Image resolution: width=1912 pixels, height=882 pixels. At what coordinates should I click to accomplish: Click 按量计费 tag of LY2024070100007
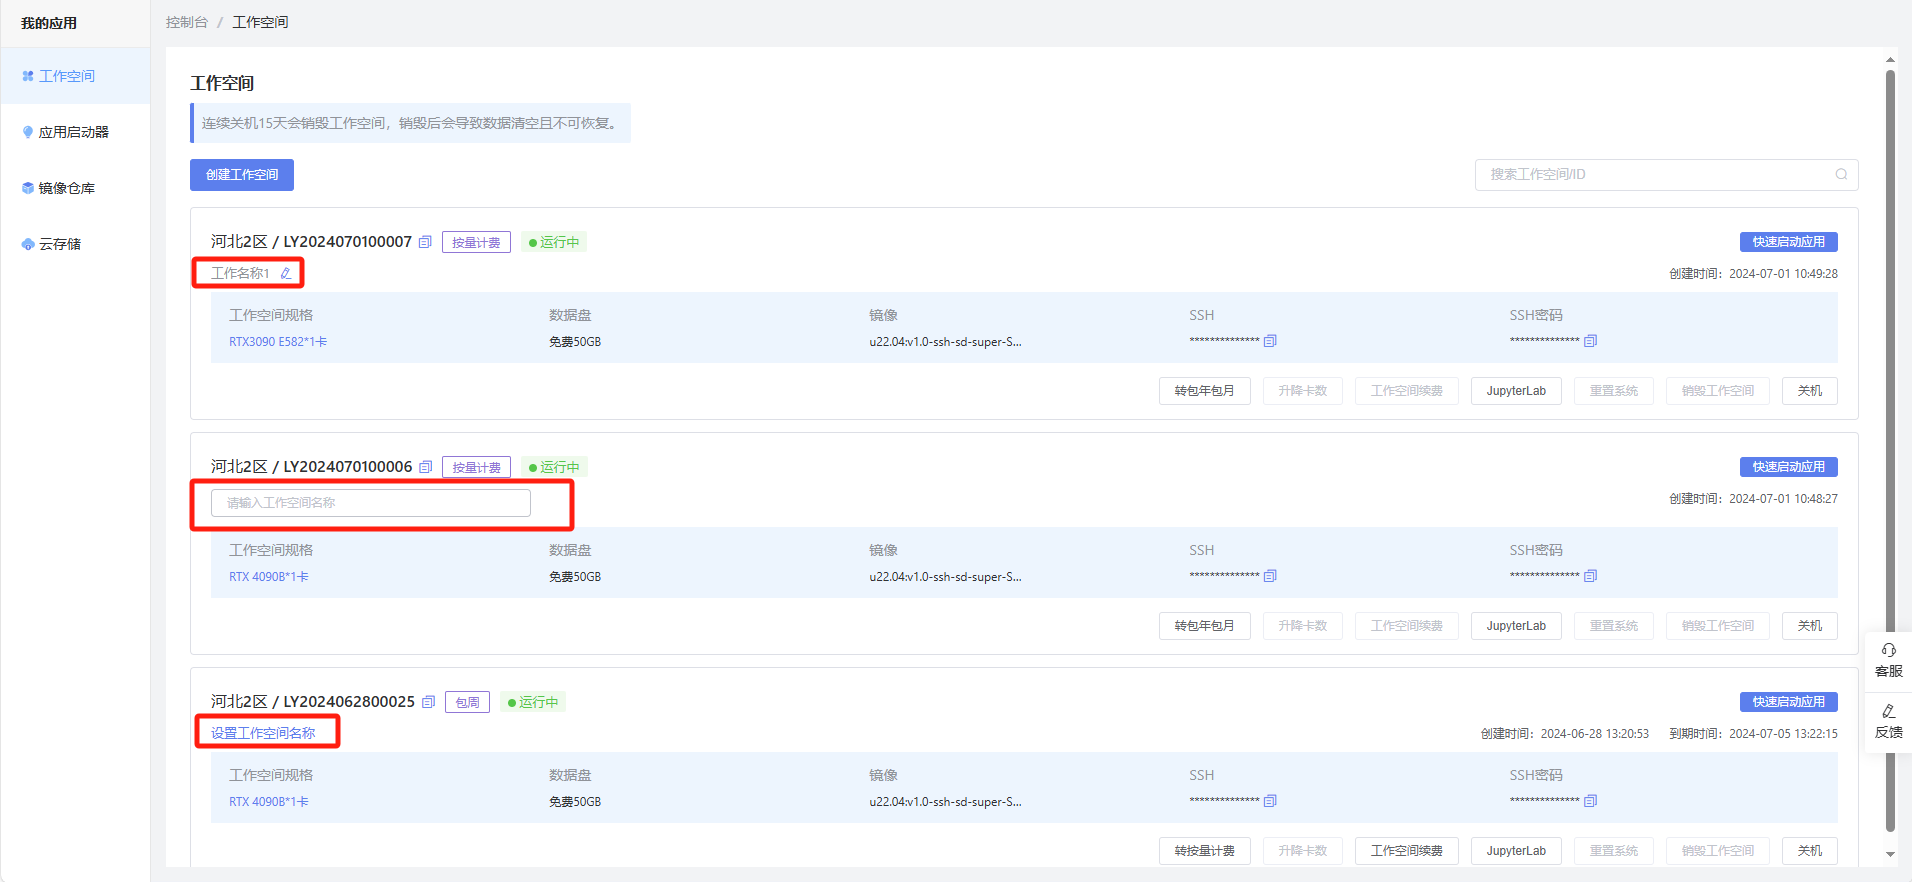[x=476, y=242]
